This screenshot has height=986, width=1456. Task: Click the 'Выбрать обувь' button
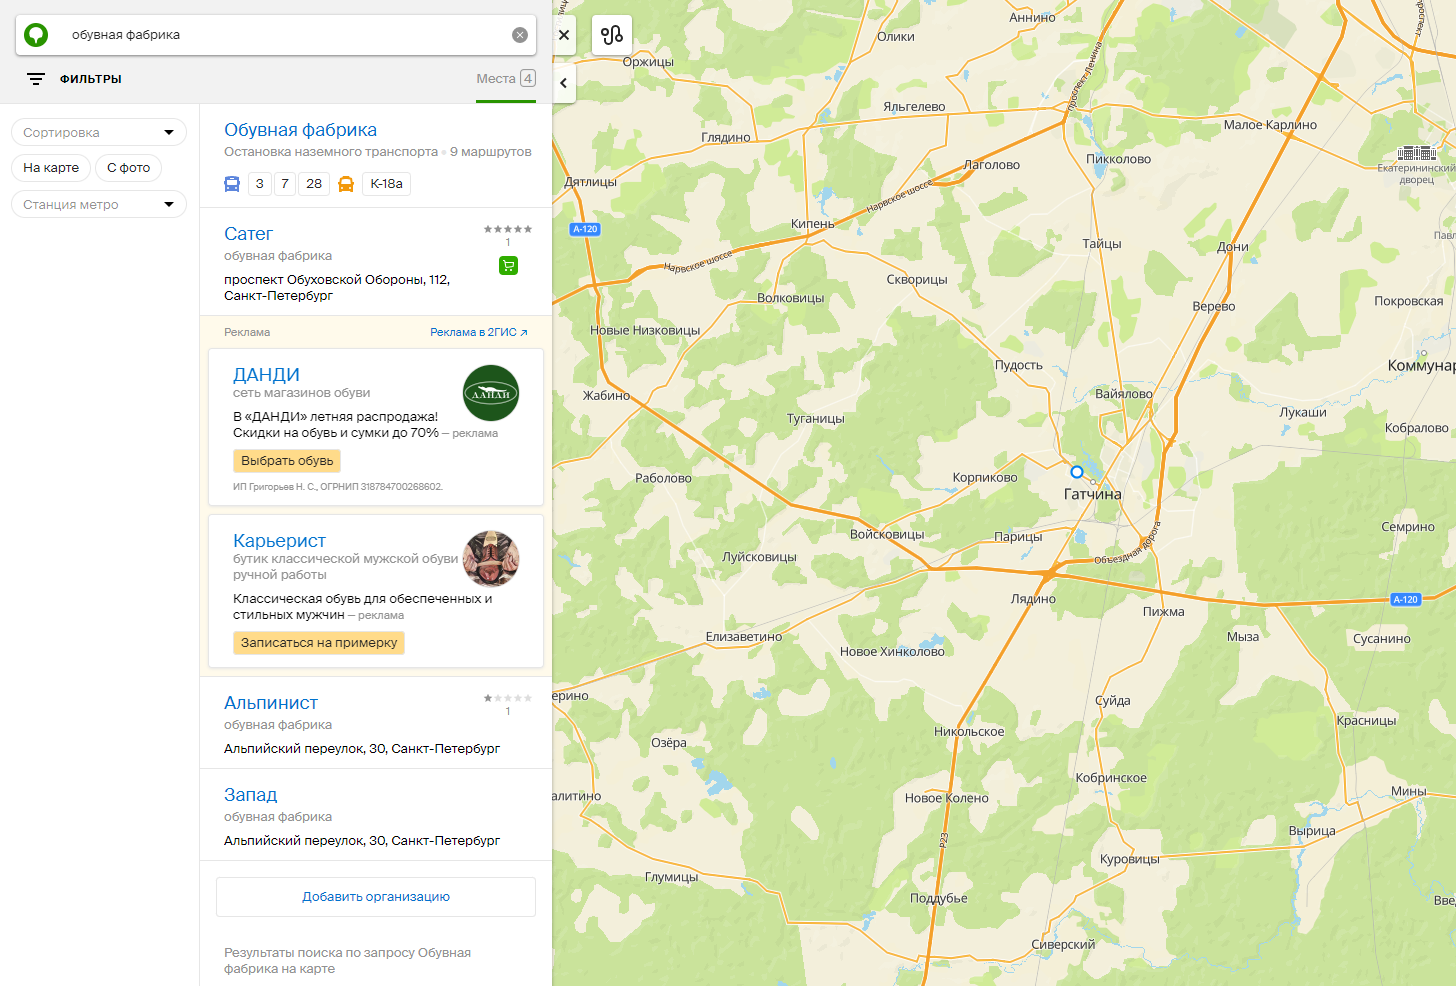[287, 461]
